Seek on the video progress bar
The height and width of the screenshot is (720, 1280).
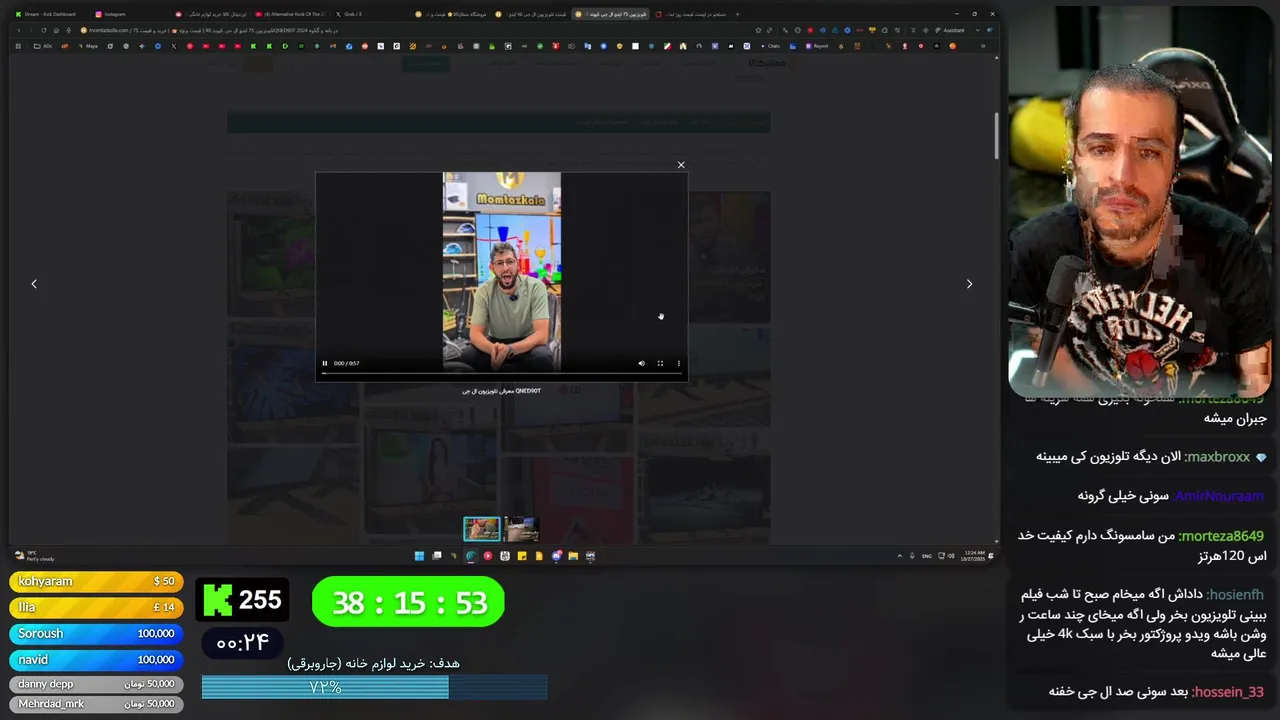pos(501,373)
